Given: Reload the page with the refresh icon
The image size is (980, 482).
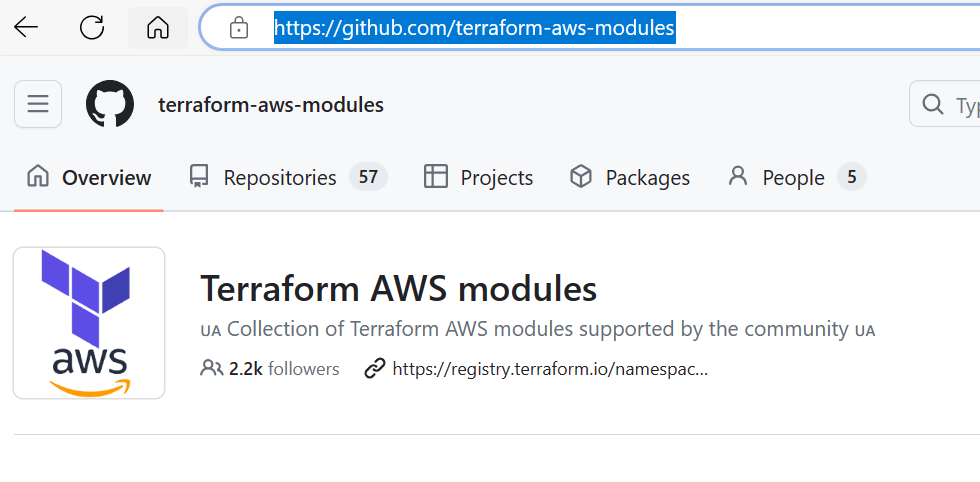Looking at the screenshot, I should coord(92,28).
